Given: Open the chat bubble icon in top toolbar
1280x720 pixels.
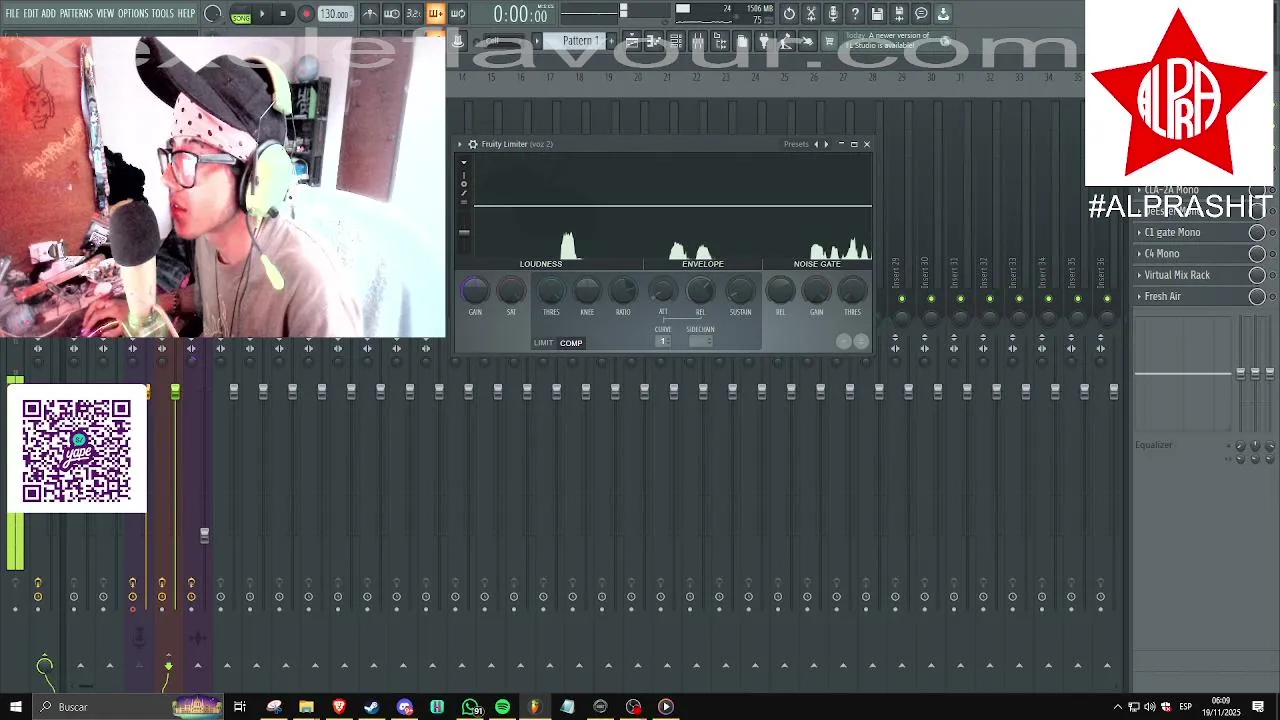Looking at the screenshot, I should click(921, 14).
